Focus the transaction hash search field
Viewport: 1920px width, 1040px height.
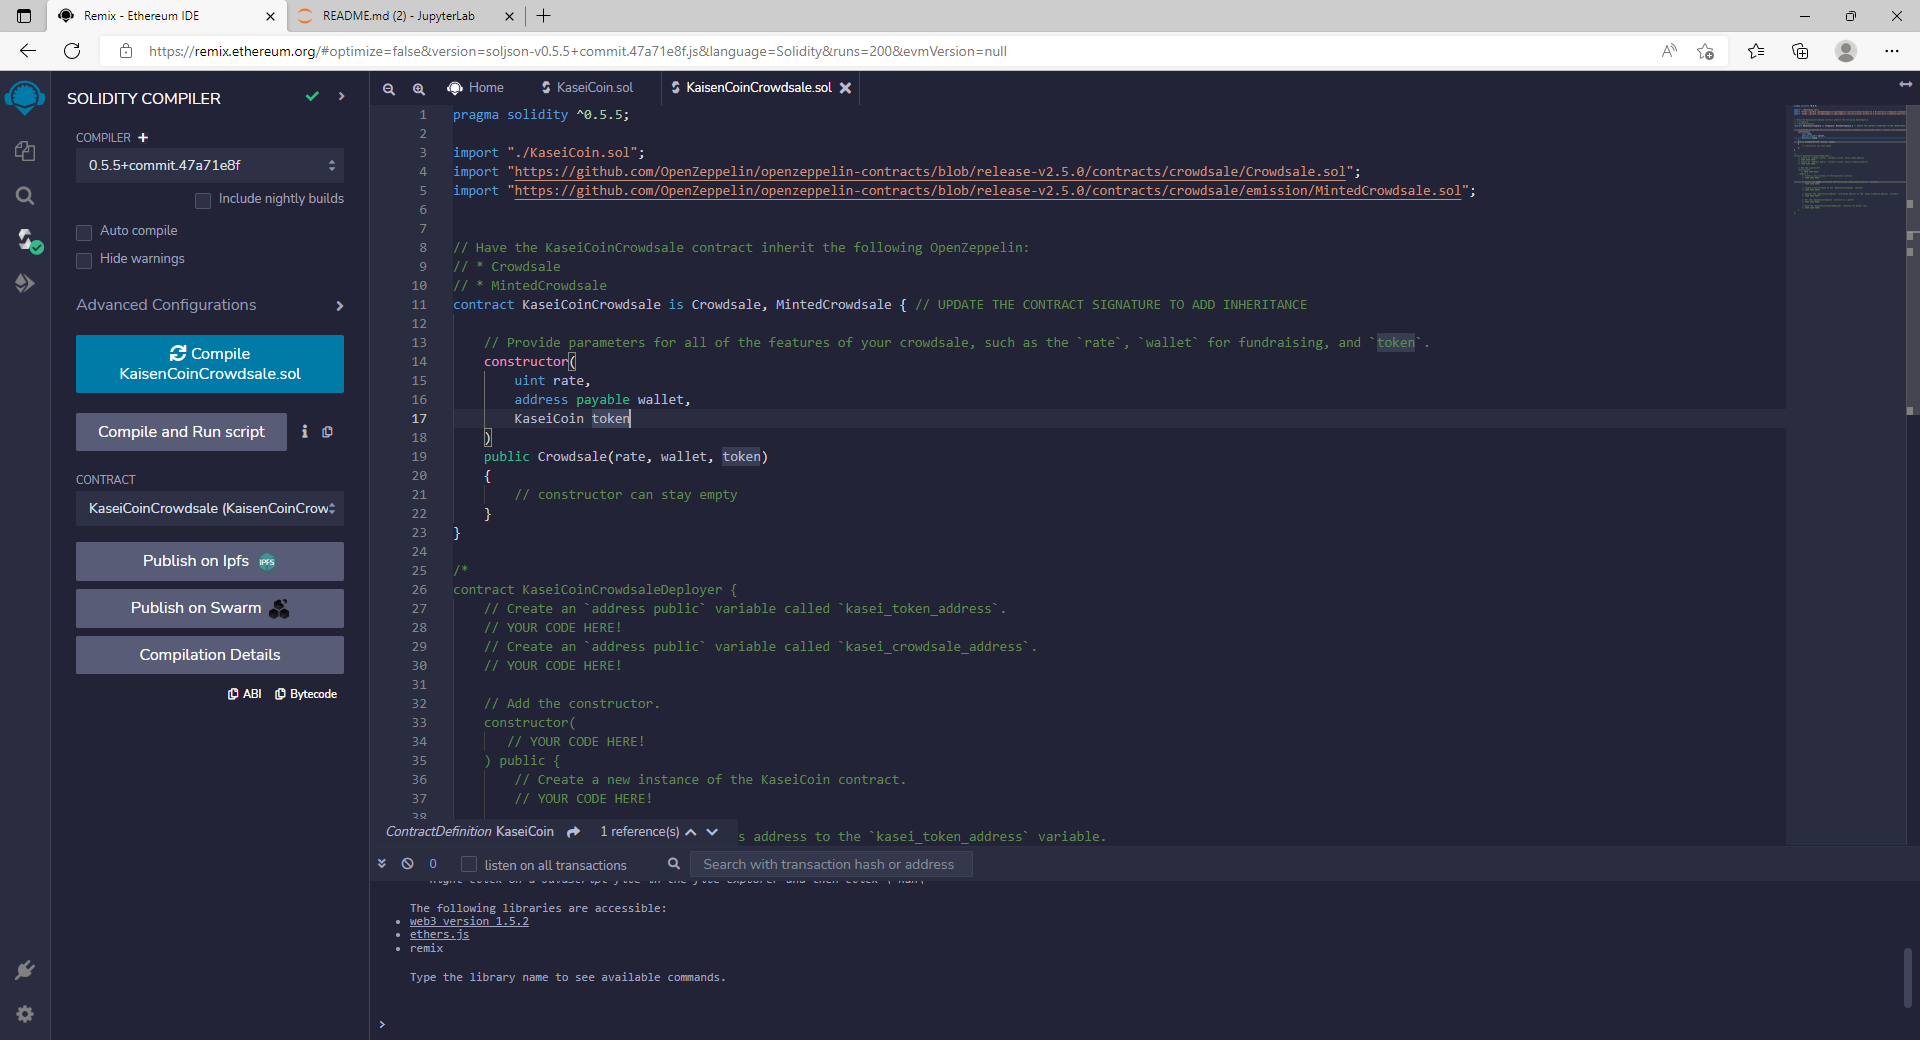coord(831,864)
